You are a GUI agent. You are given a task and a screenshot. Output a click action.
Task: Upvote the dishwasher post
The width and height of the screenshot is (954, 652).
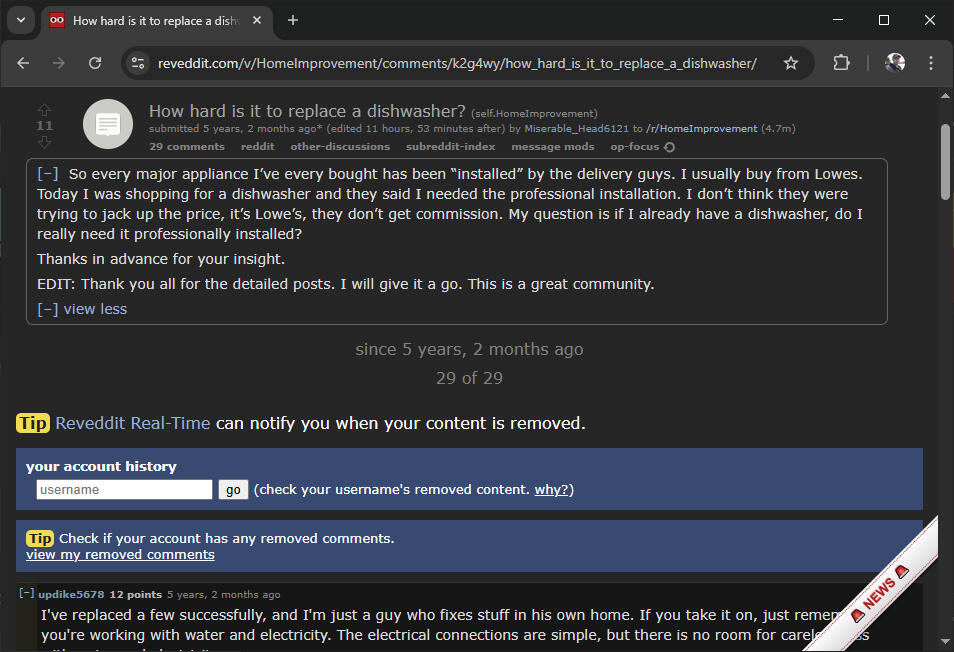[x=44, y=109]
